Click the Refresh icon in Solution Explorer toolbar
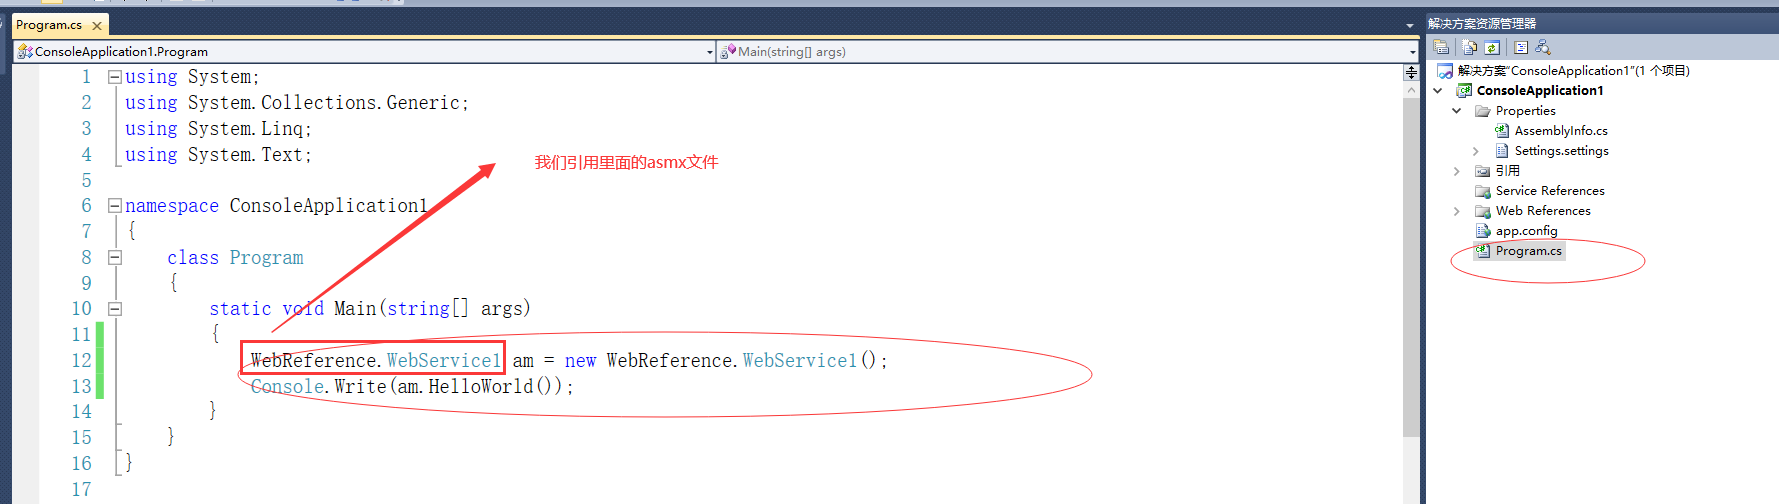1779x504 pixels. pyautogui.click(x=1492, y=47)
